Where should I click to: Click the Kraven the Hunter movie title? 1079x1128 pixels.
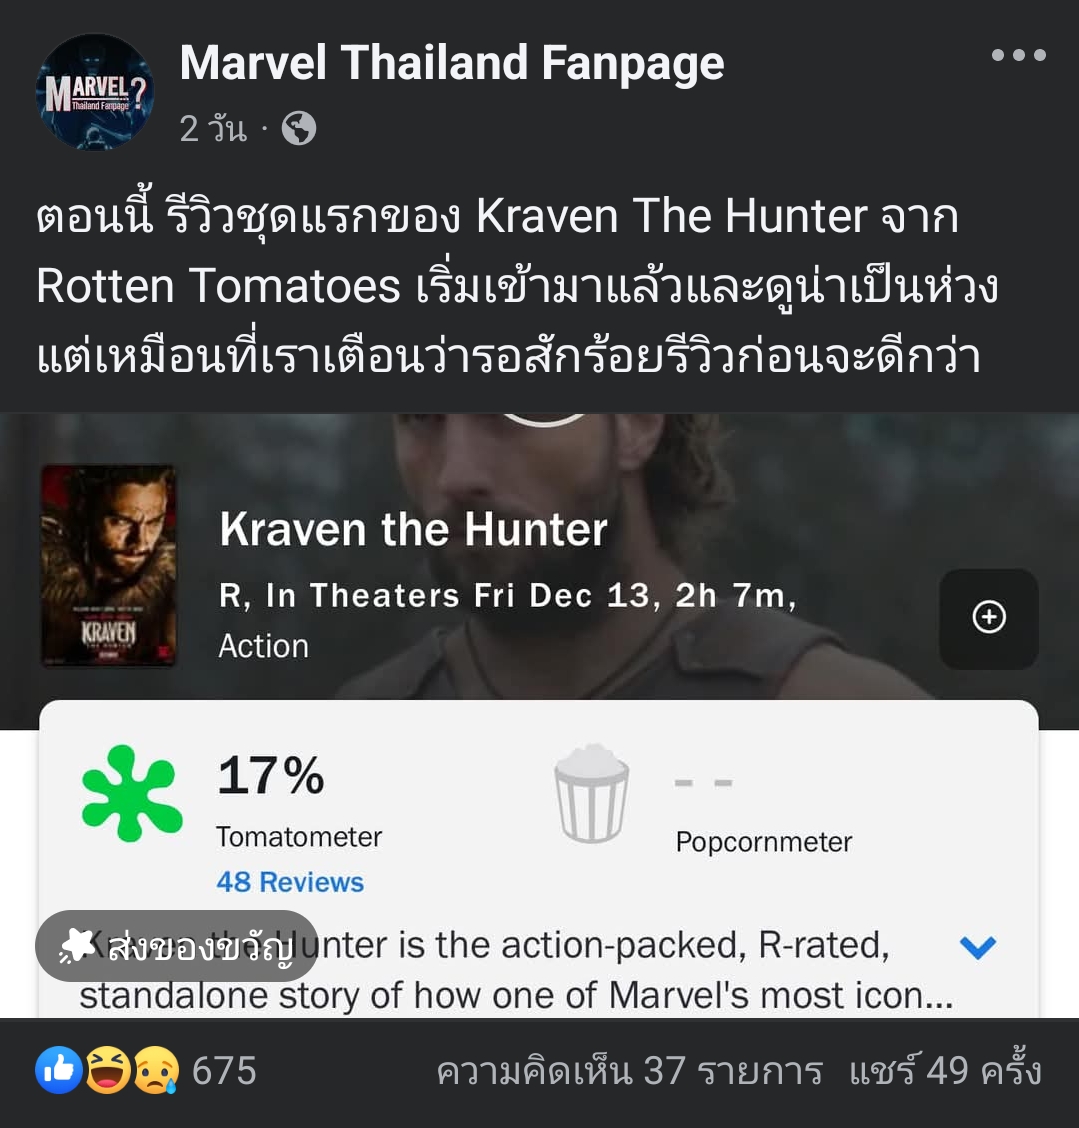point(414,529)
